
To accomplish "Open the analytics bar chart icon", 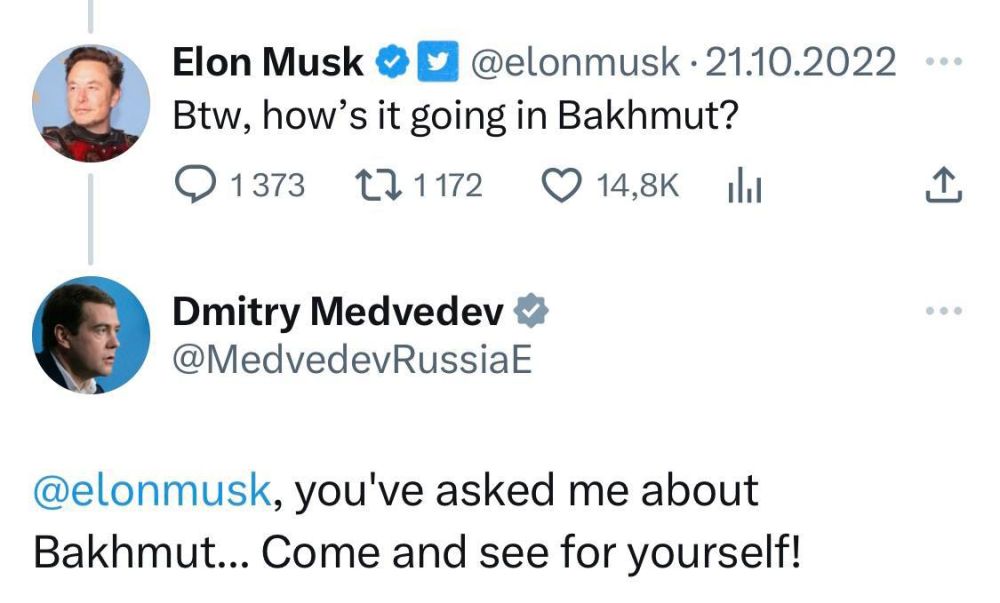I will click(743, 182).
